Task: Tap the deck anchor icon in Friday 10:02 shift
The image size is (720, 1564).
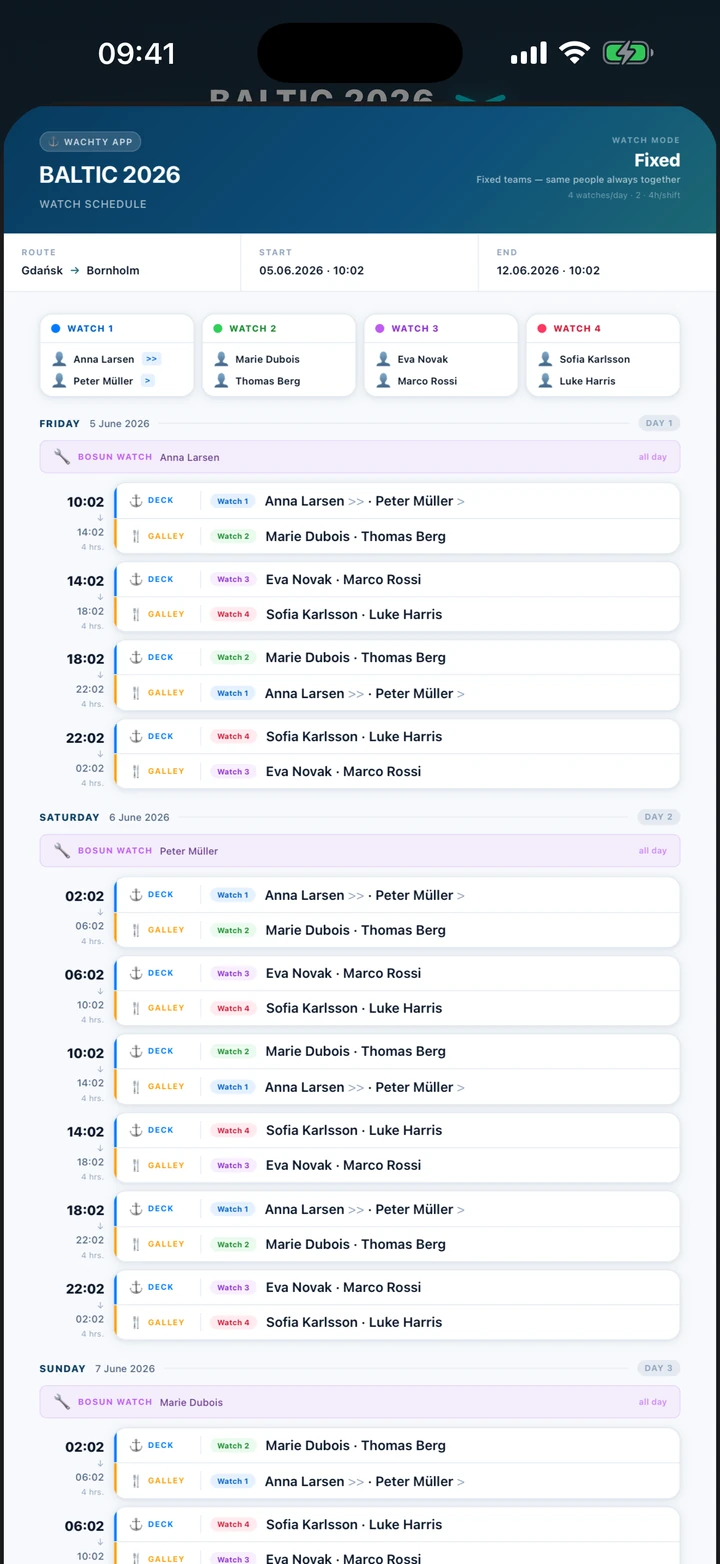Action: (x=136, y=501)
